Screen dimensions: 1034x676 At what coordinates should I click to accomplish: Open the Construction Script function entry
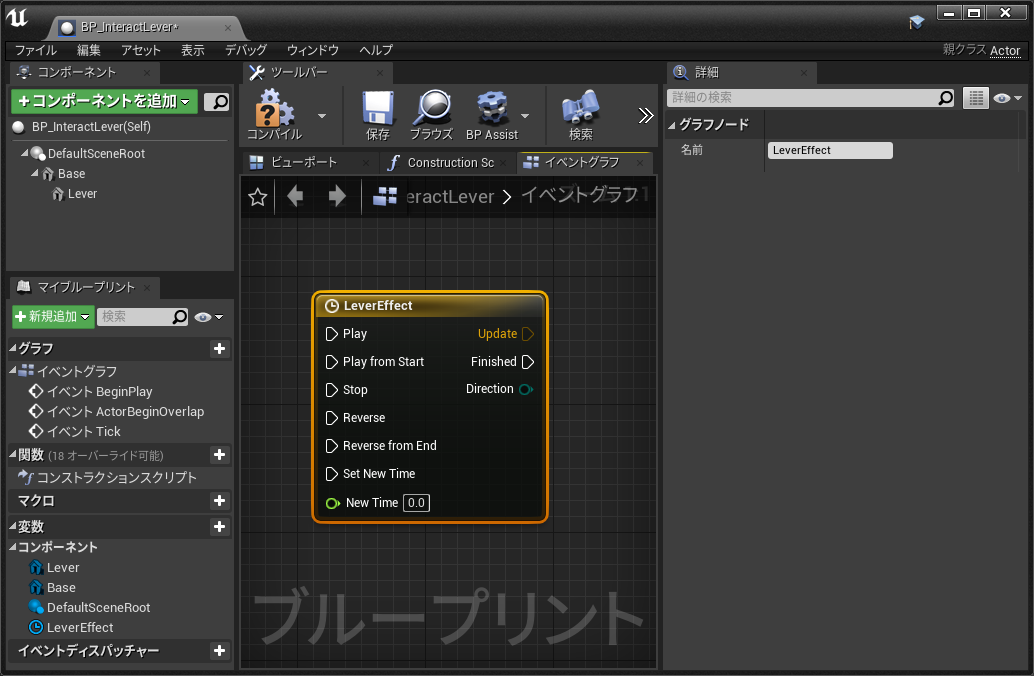[x=116, y=477]
